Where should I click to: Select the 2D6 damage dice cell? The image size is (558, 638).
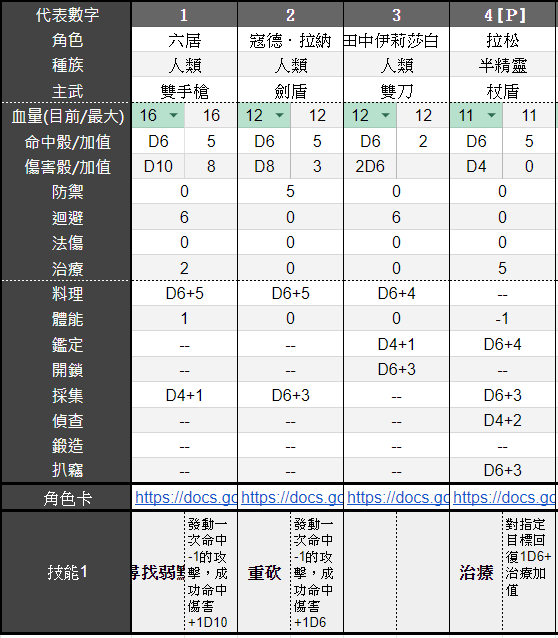[x=370, y=166]
